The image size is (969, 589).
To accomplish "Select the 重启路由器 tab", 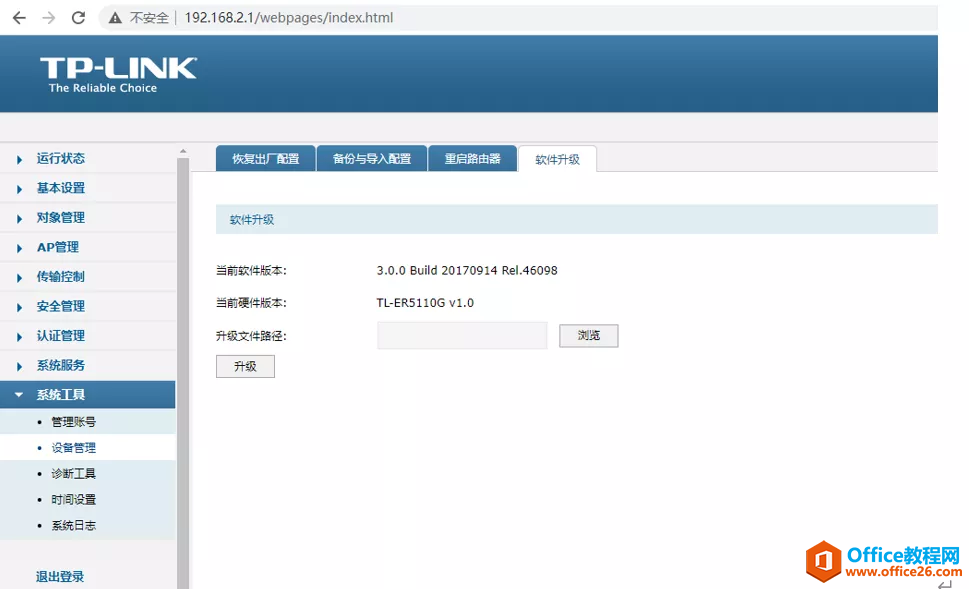I will (472, 159).
